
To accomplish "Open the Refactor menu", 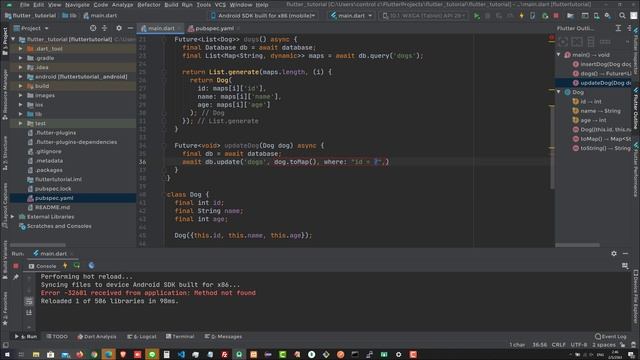I will tap(149, 4).
